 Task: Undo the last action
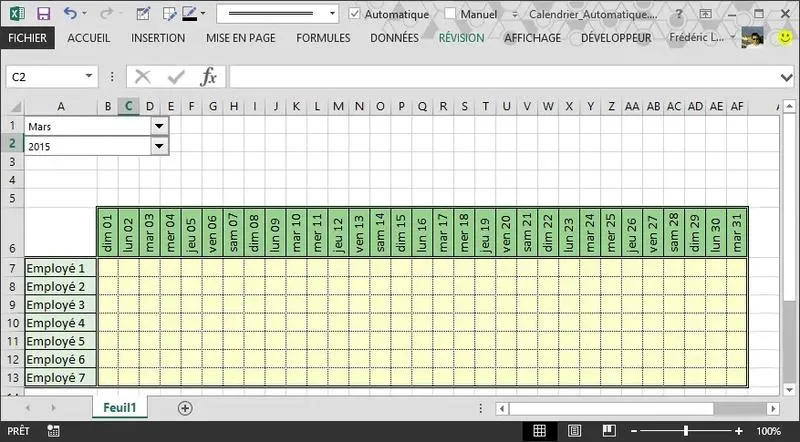70,14
